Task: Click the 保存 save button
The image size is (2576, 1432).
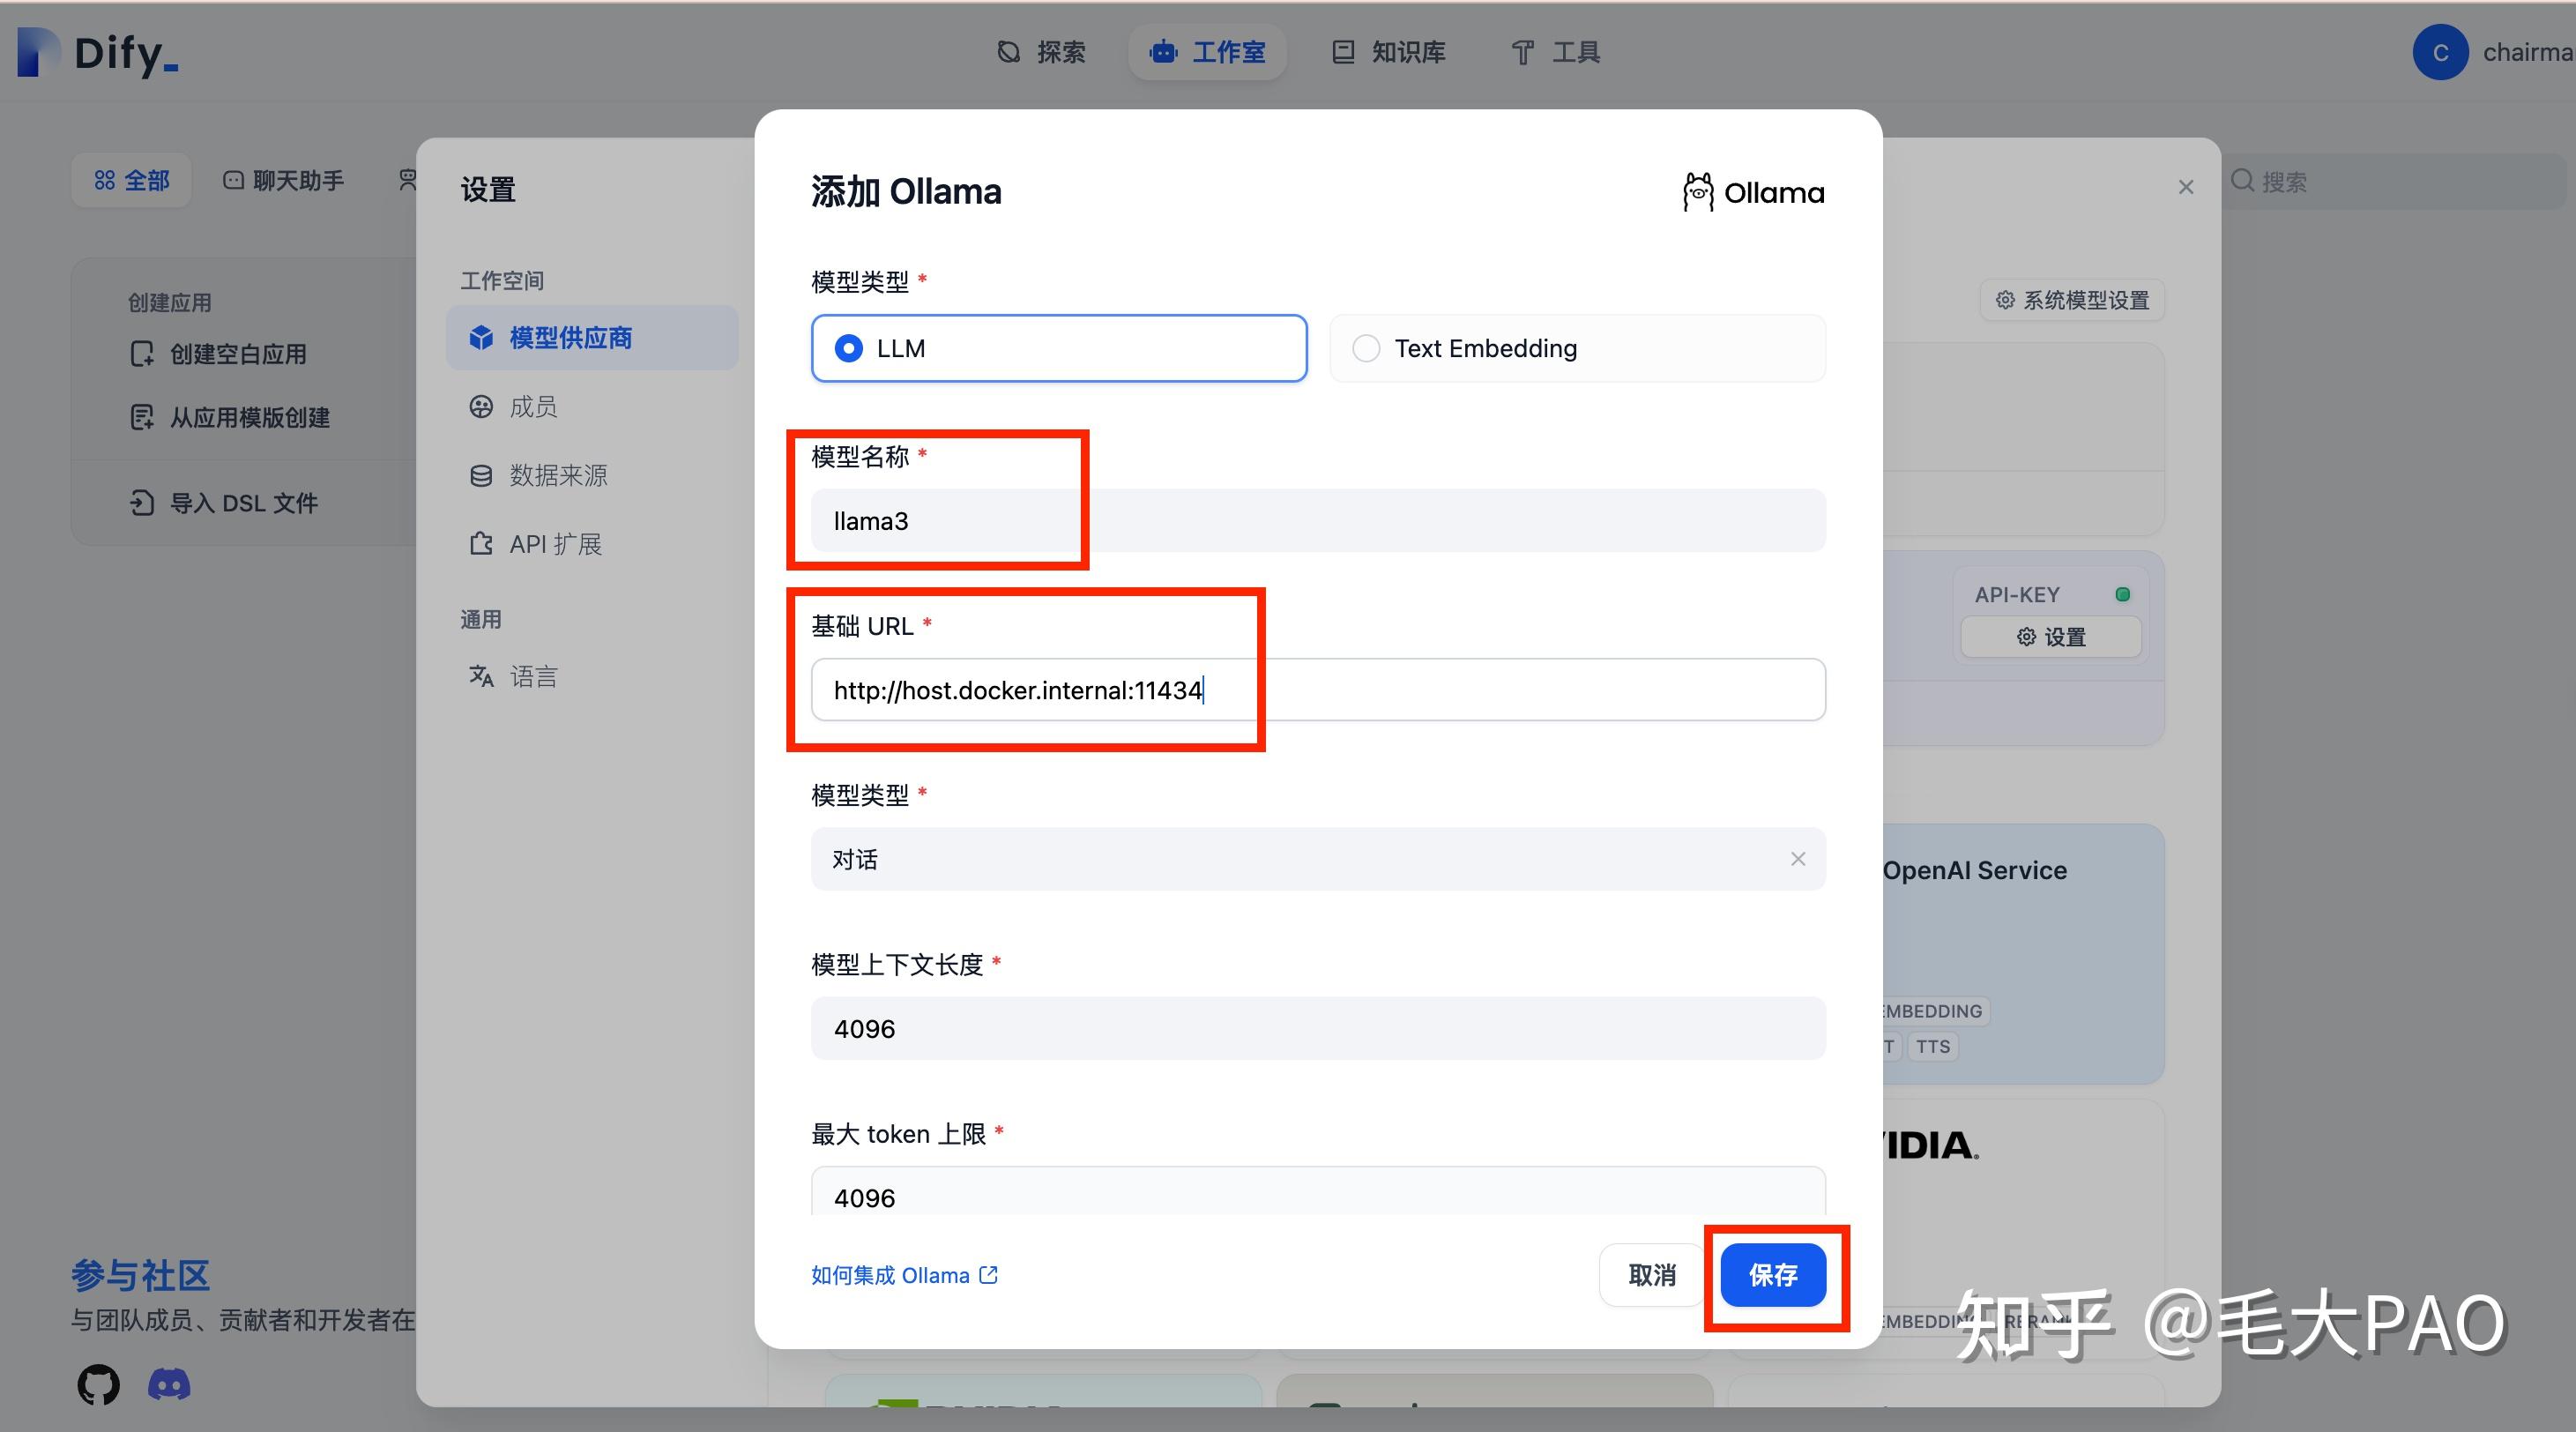Action: click(1773, 1275)
